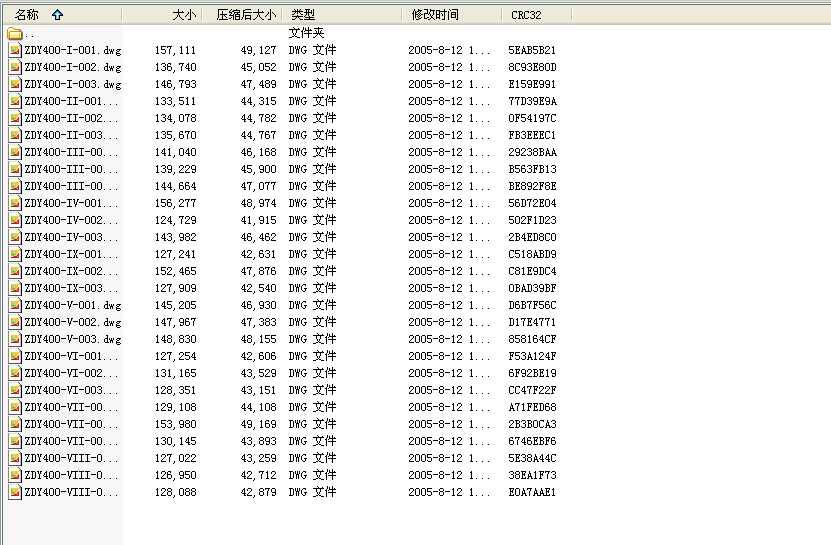Click the size value 128,088
This screenshot has width=831, height=545.
[175, 492]
